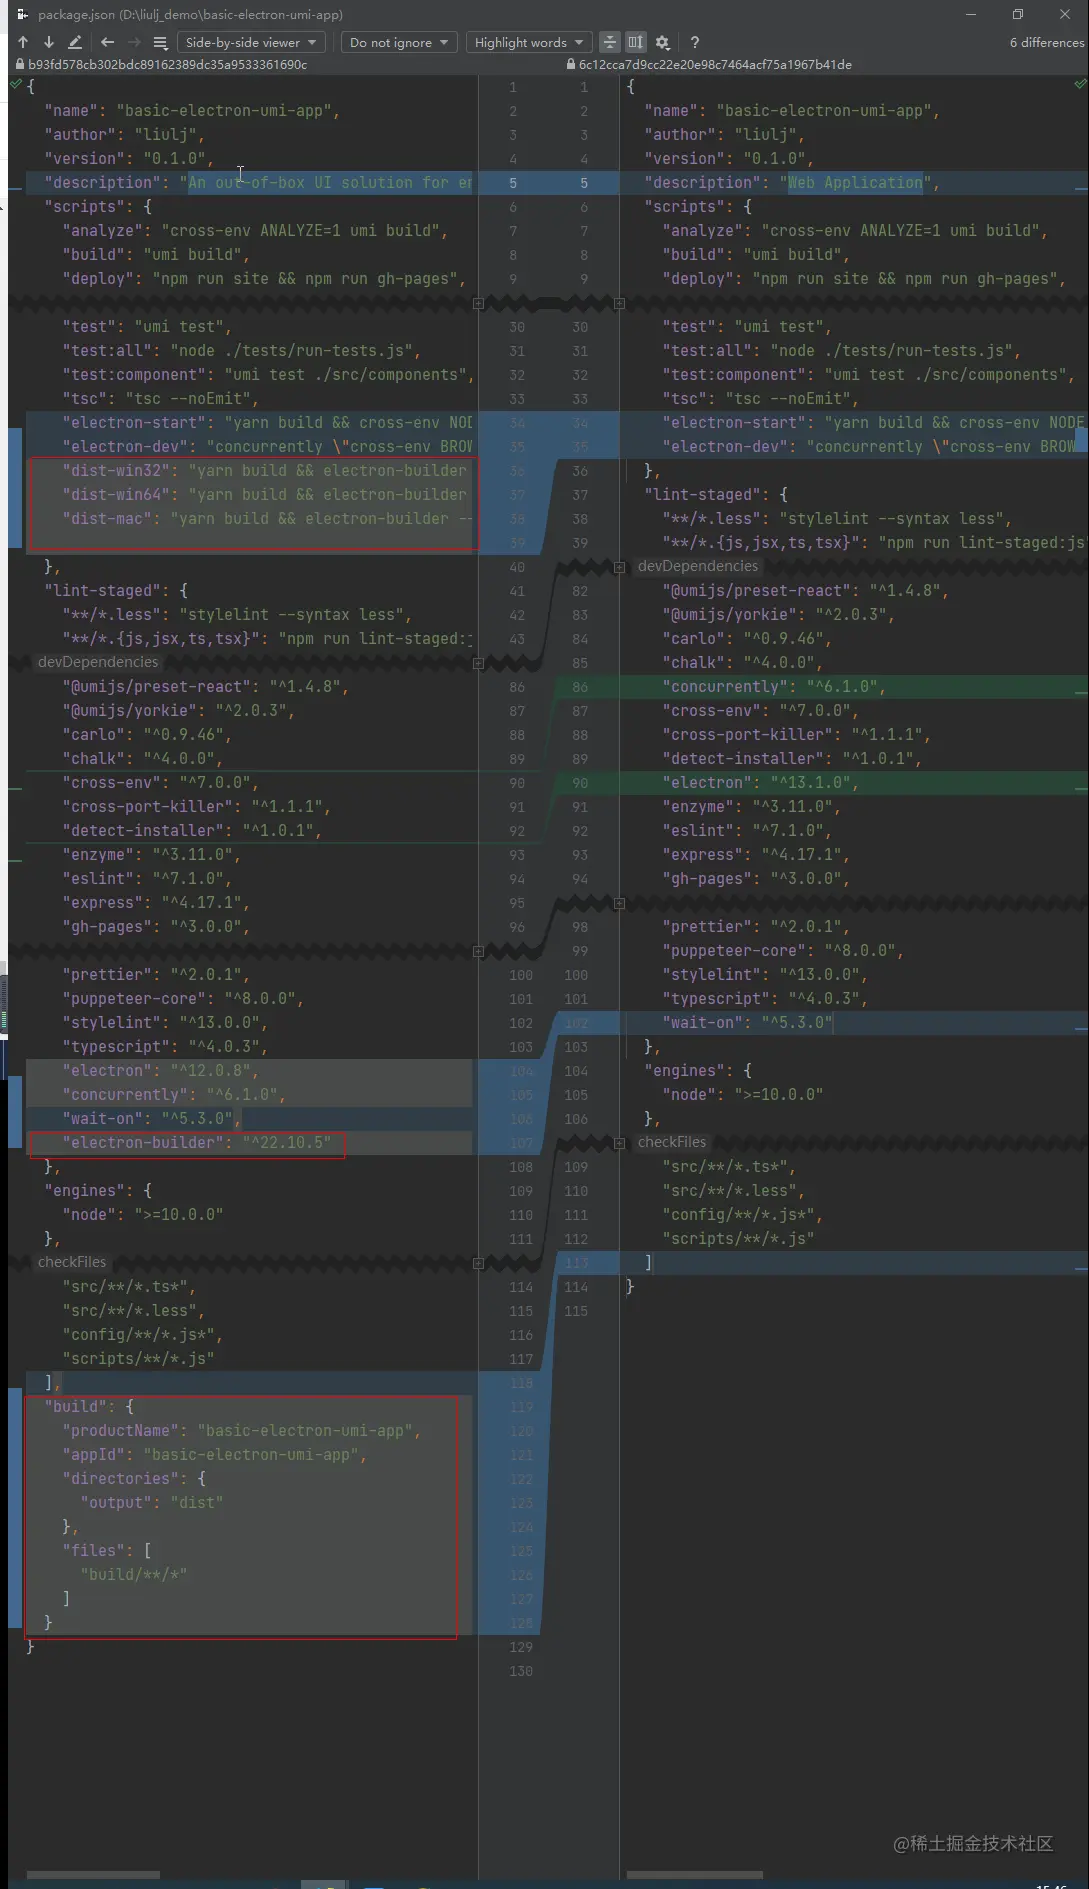The height and width of the screenshot is (1889, 1089).
Task: Open the Highlight words dropdown
Action: (x=529, y=42)
